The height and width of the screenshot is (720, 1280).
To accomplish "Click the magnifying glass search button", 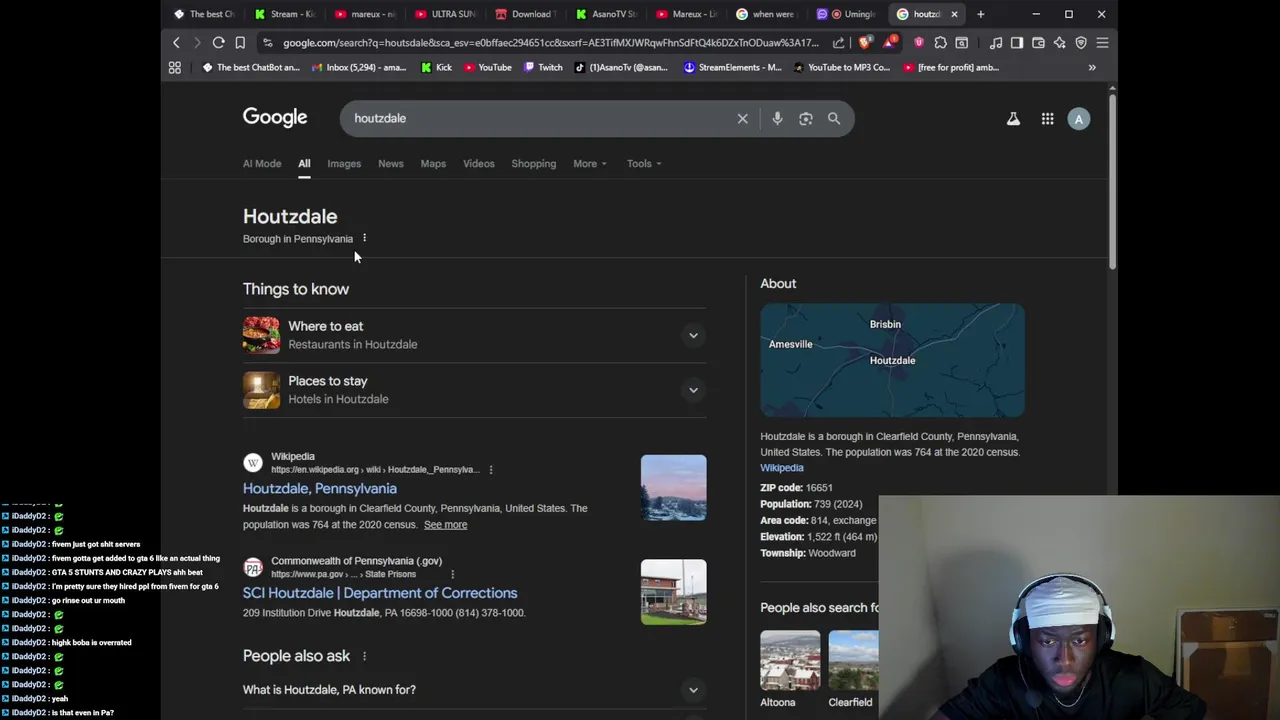I will [x=834, y=118].
